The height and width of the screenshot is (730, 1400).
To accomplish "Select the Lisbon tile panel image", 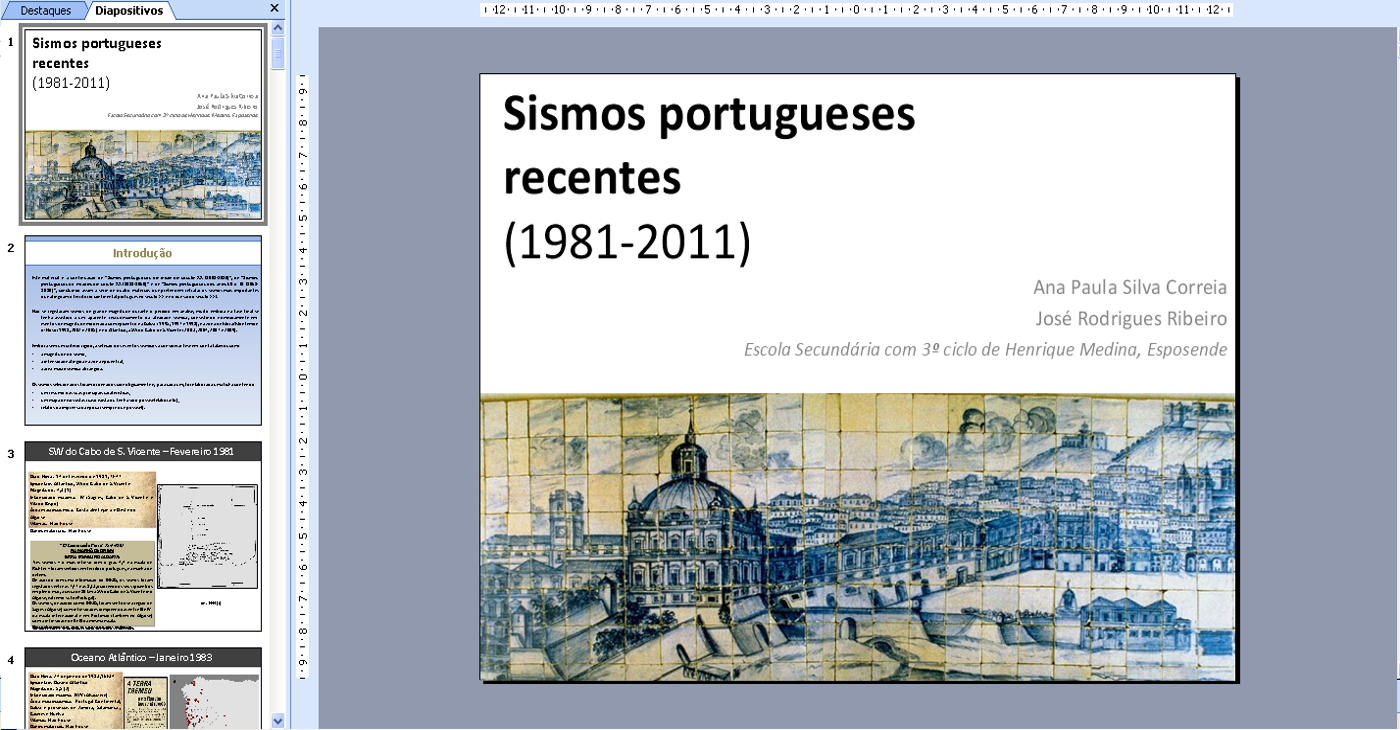I will 857,537.
